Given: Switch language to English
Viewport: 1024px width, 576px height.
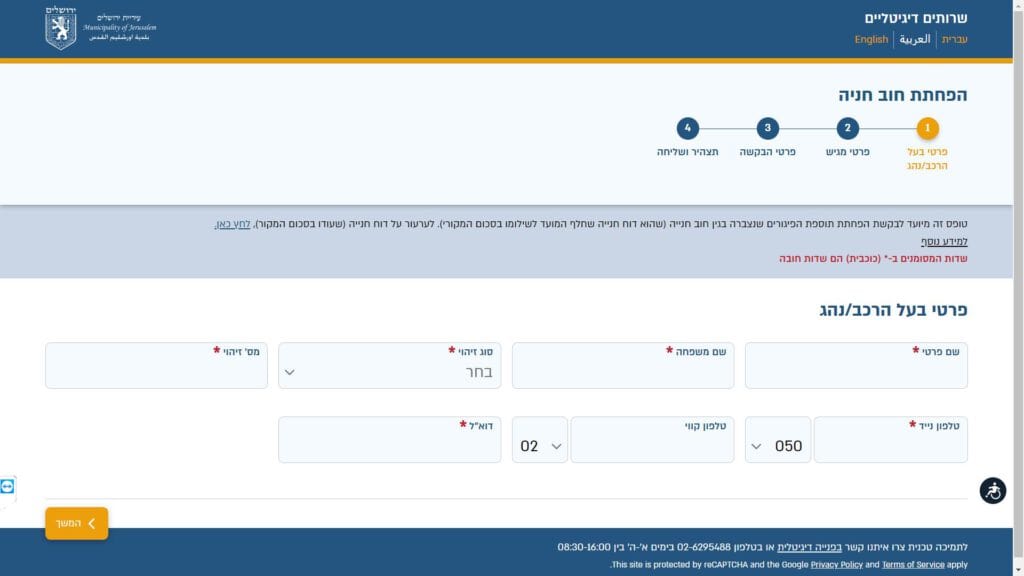Looking at the screenshot, I should click(x=871, y=40).
